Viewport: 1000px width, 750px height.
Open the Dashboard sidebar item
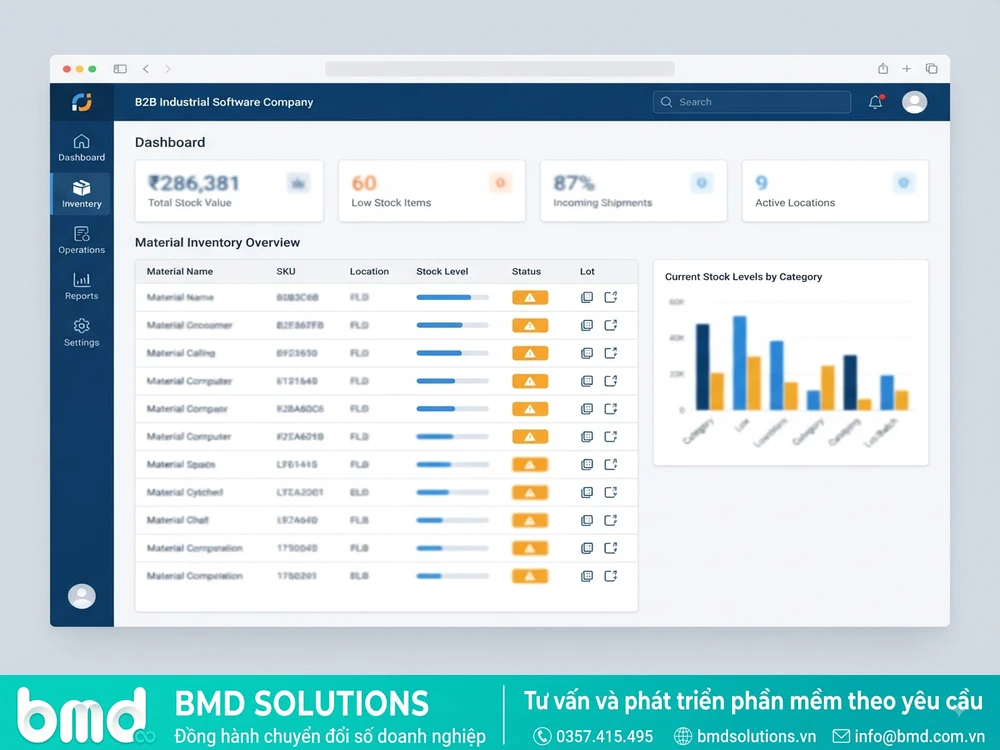tap(82, 148)
